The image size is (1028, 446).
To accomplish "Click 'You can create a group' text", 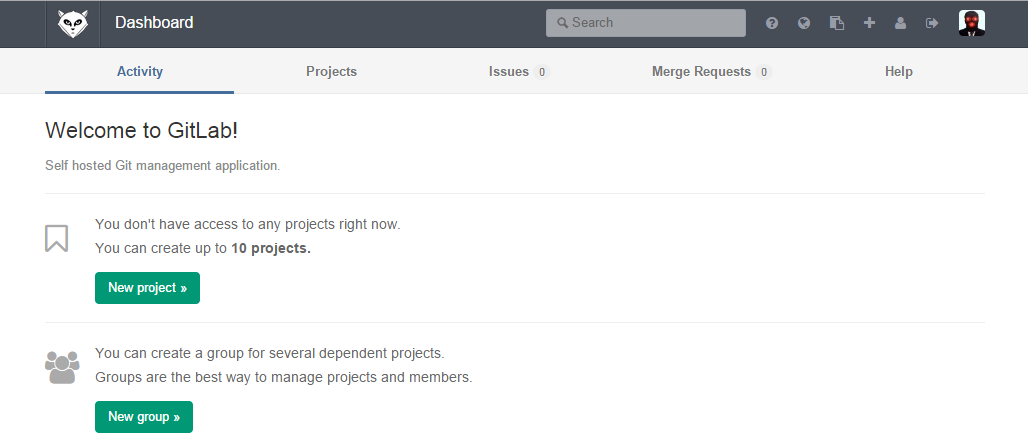I will [x=270, y=354].
